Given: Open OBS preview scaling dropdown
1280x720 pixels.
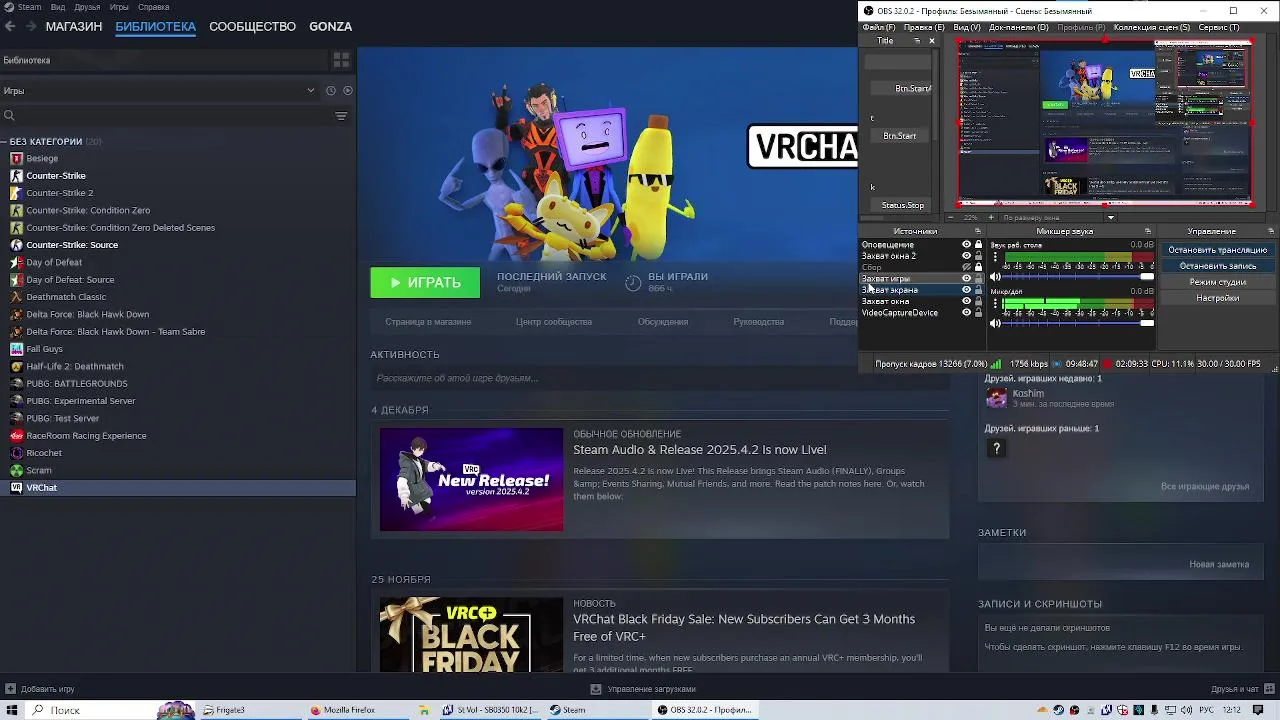Looking at the screenshot, I should point(1110,217).
